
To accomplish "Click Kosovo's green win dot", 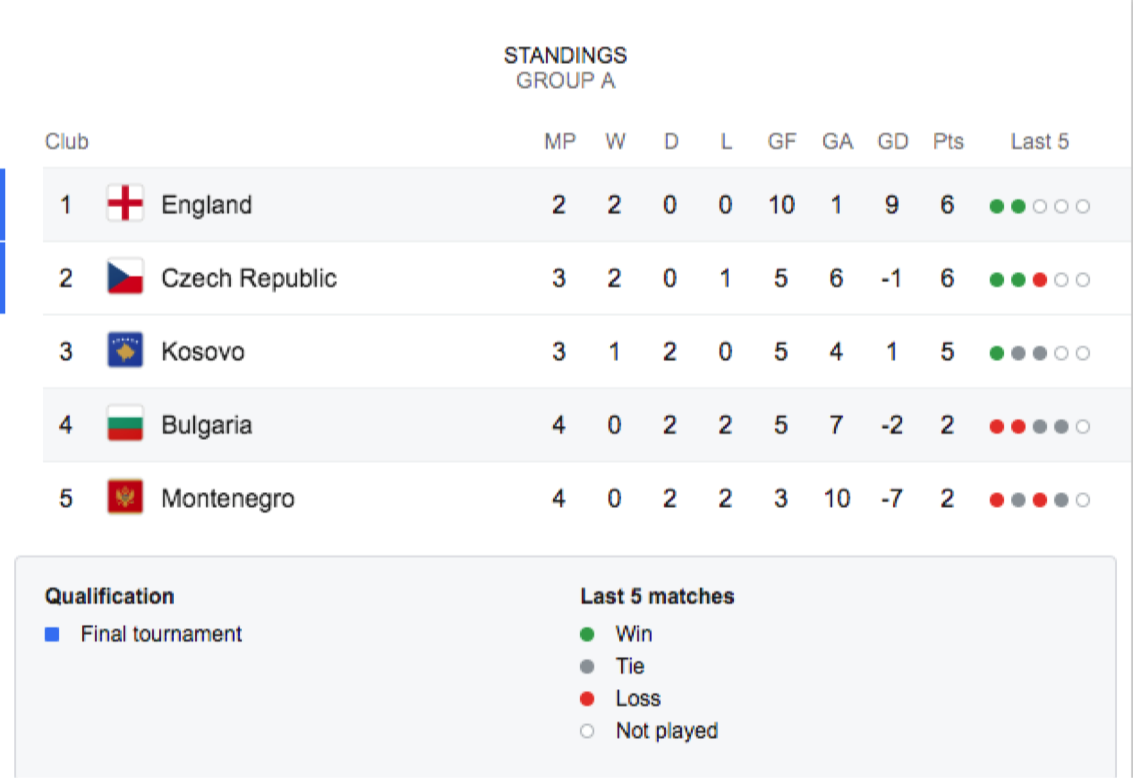I will [x=996, y=353].
